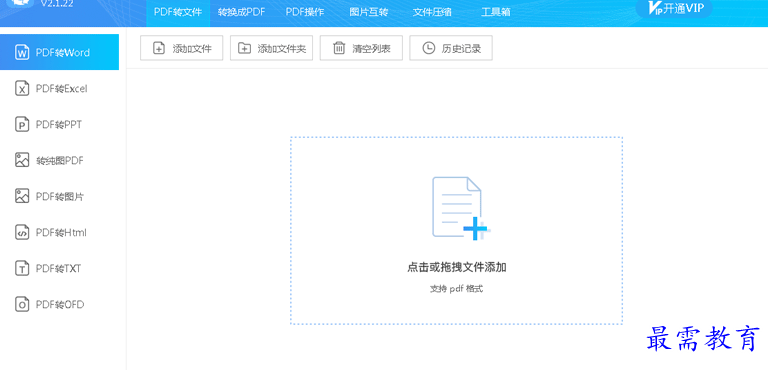Click the OFD file icon in sidebar
The width and height of the screenshot is (768, 370).
[22, 304]
